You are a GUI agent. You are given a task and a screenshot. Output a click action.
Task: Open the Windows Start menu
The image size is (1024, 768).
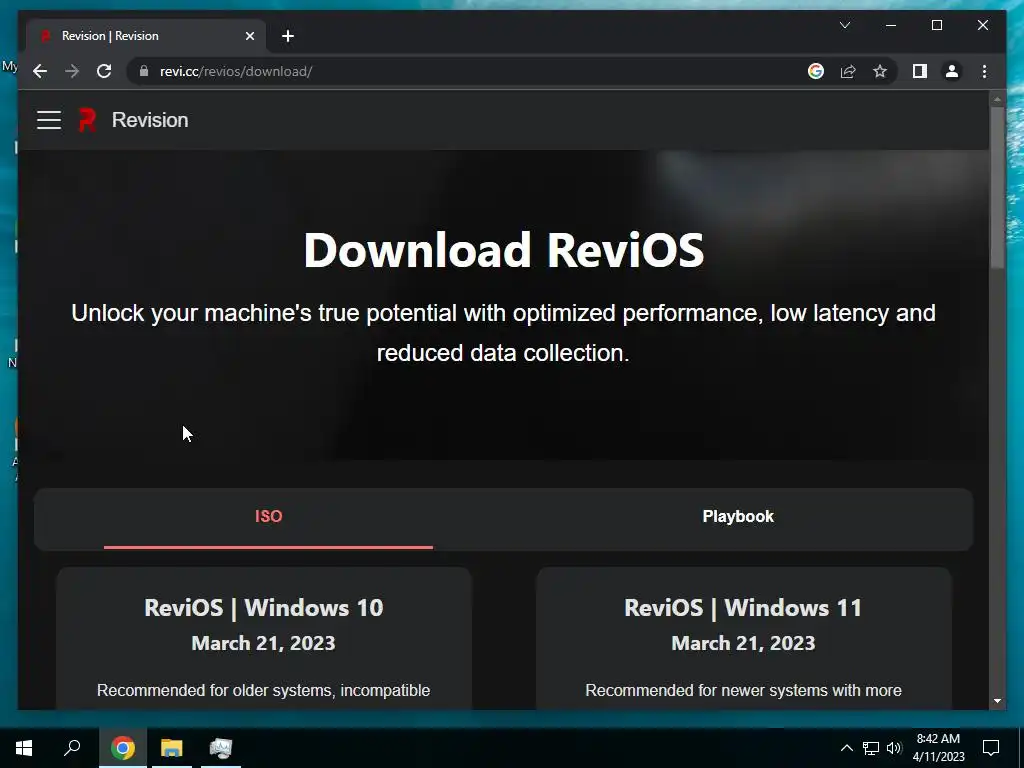pyautogui.click(x=24, y=748)
